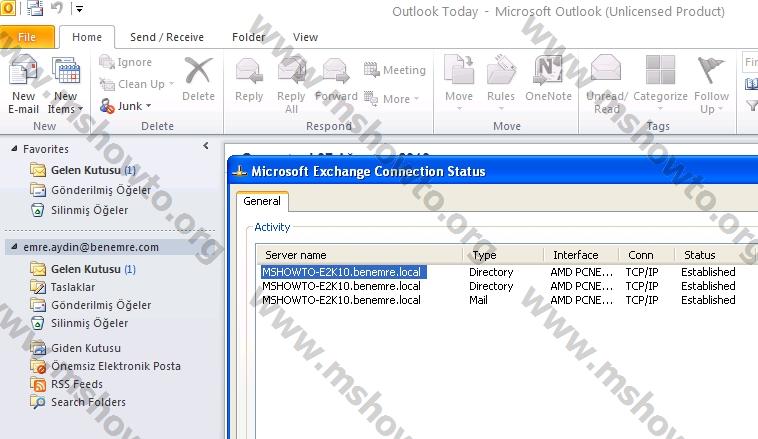758x439 pixels.
Task: Open the Categorize dropdown
Action: 660,83
